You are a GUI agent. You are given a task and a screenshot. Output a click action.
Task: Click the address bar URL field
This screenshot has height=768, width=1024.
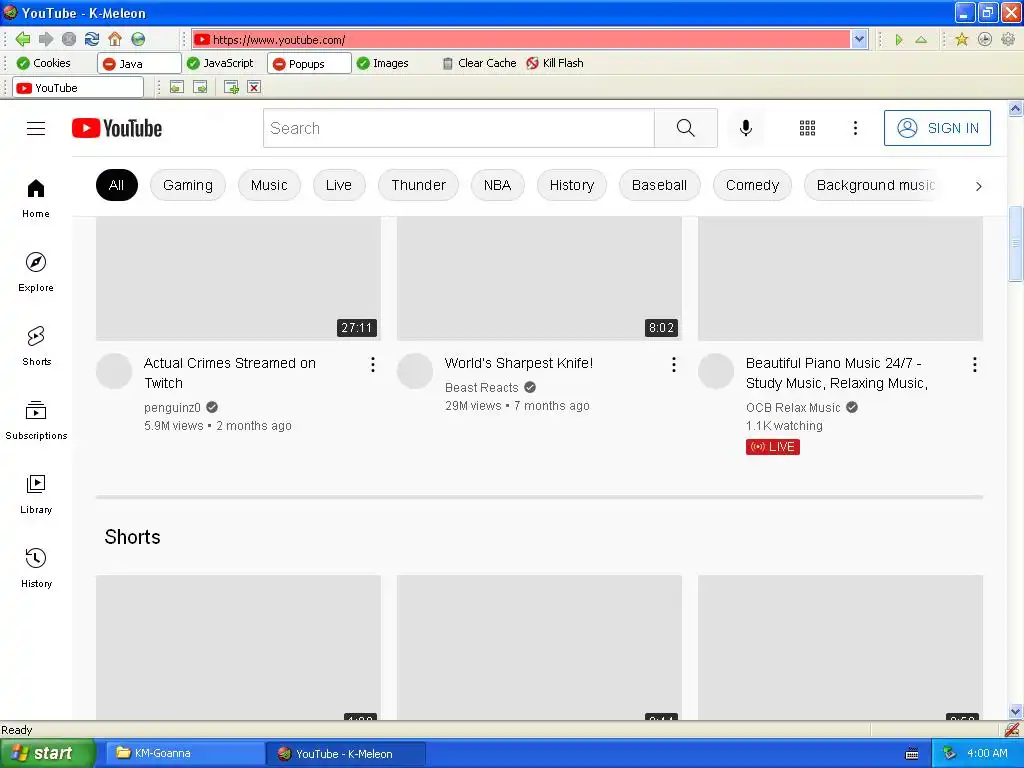pyautogui.click(x=521, y=39)
